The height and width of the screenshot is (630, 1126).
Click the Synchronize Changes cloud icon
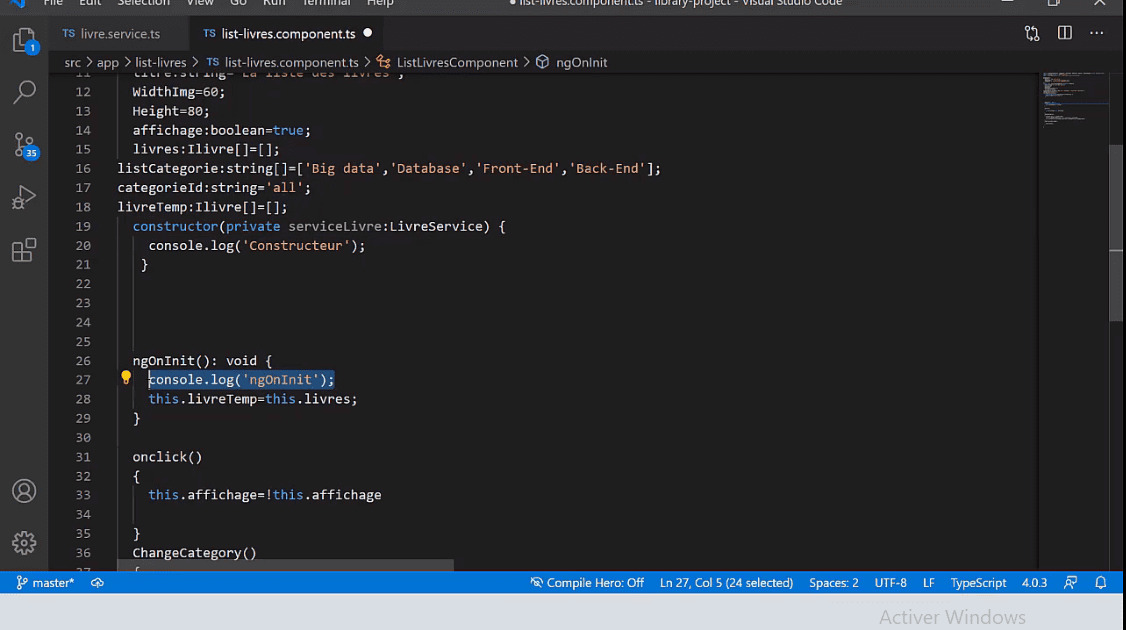point(97,583)
